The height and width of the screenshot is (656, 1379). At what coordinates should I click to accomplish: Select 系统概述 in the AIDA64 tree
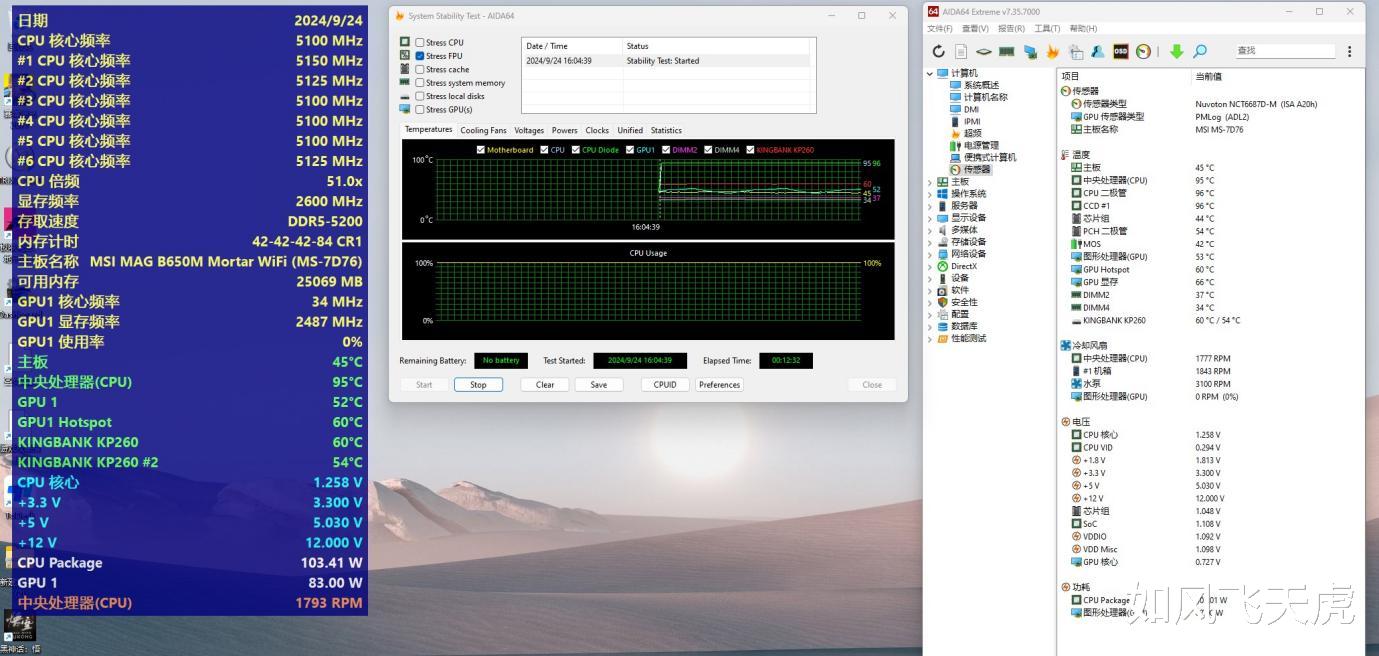point(974,85)
